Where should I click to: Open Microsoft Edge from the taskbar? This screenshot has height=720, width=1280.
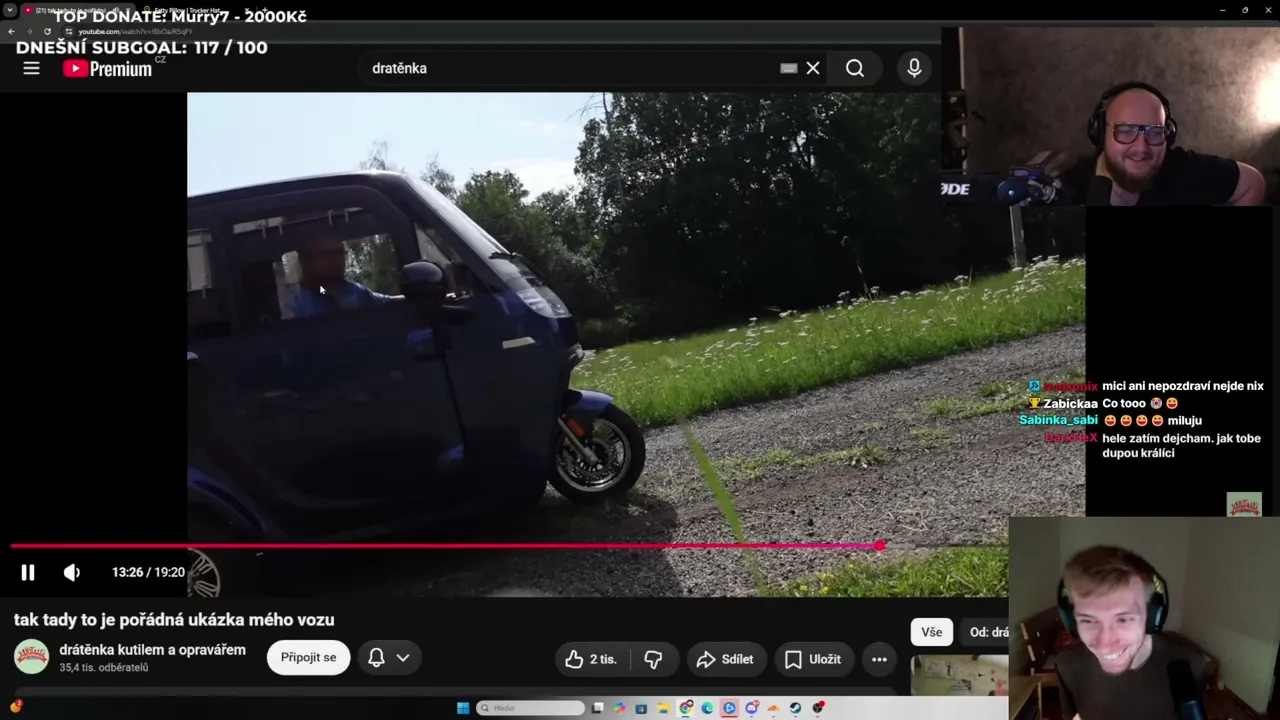pos(708,708)
